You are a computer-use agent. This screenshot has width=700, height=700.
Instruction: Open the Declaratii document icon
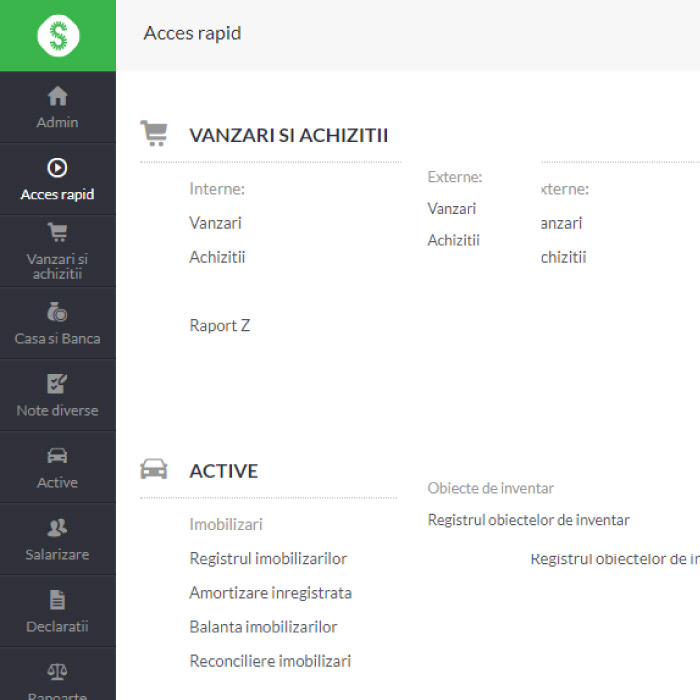pyautogui.click(x=58, y=600)
